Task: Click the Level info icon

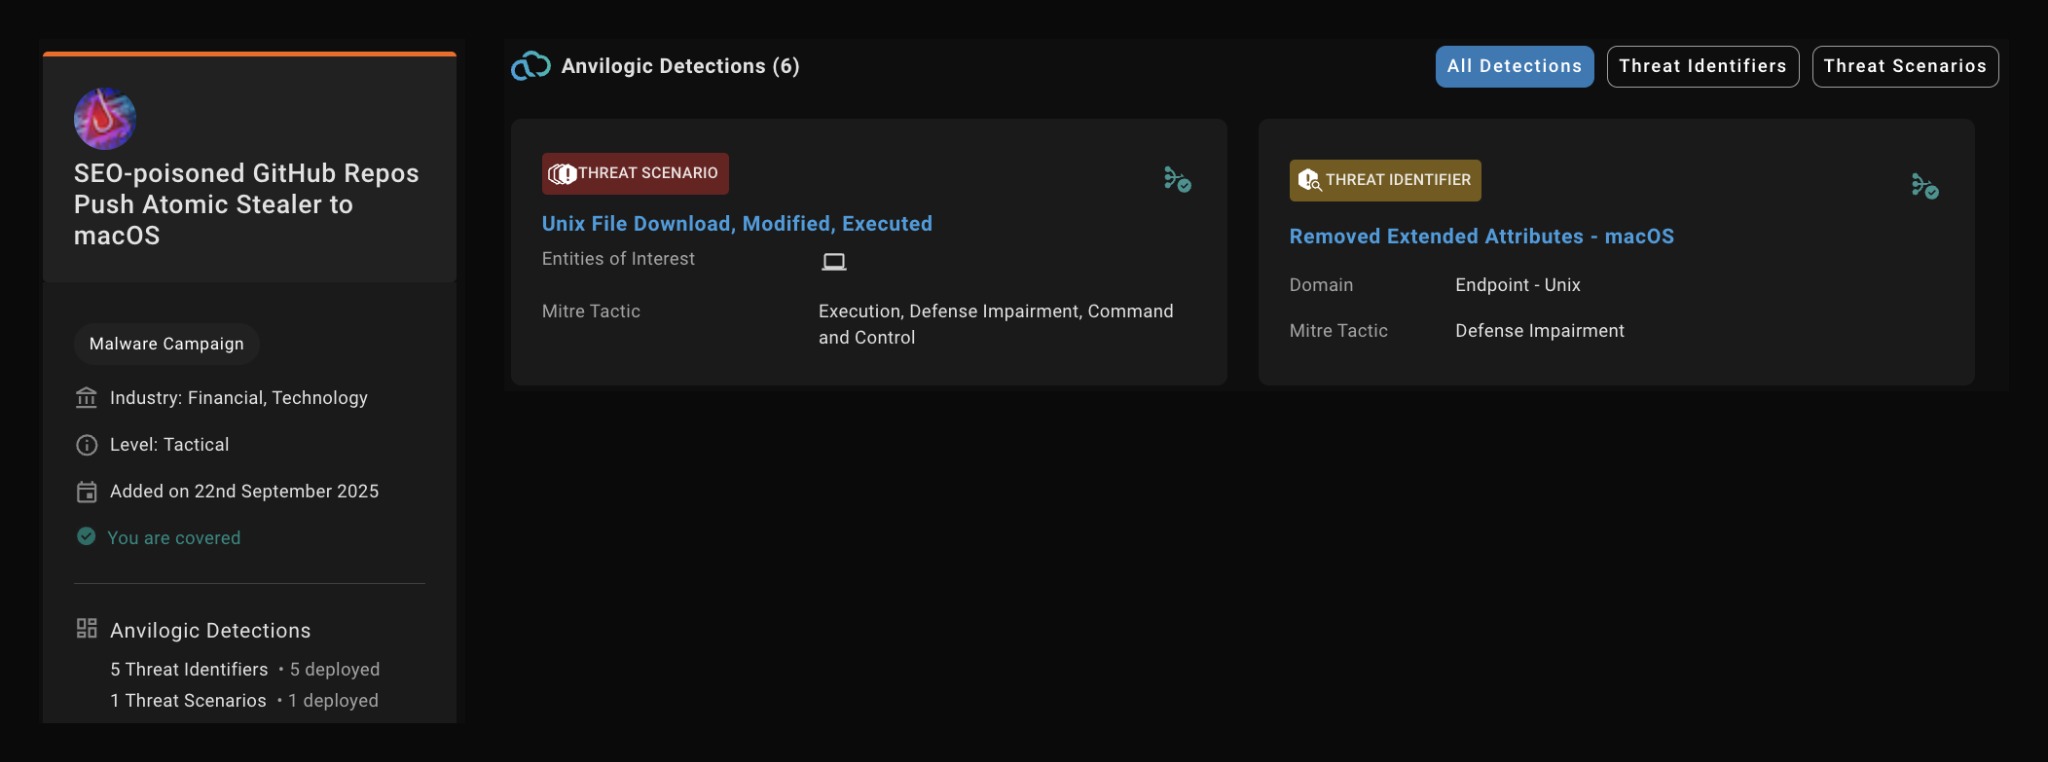Action: [x=87, y=445]
